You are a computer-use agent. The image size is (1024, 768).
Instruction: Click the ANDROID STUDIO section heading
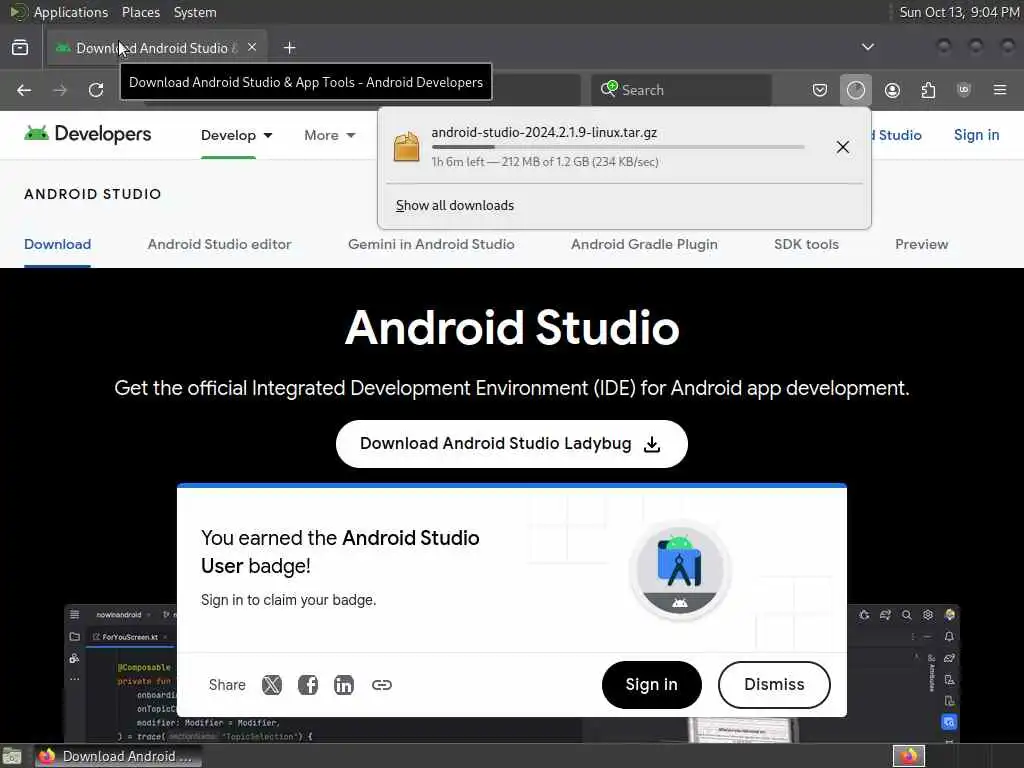pos(93,194)
